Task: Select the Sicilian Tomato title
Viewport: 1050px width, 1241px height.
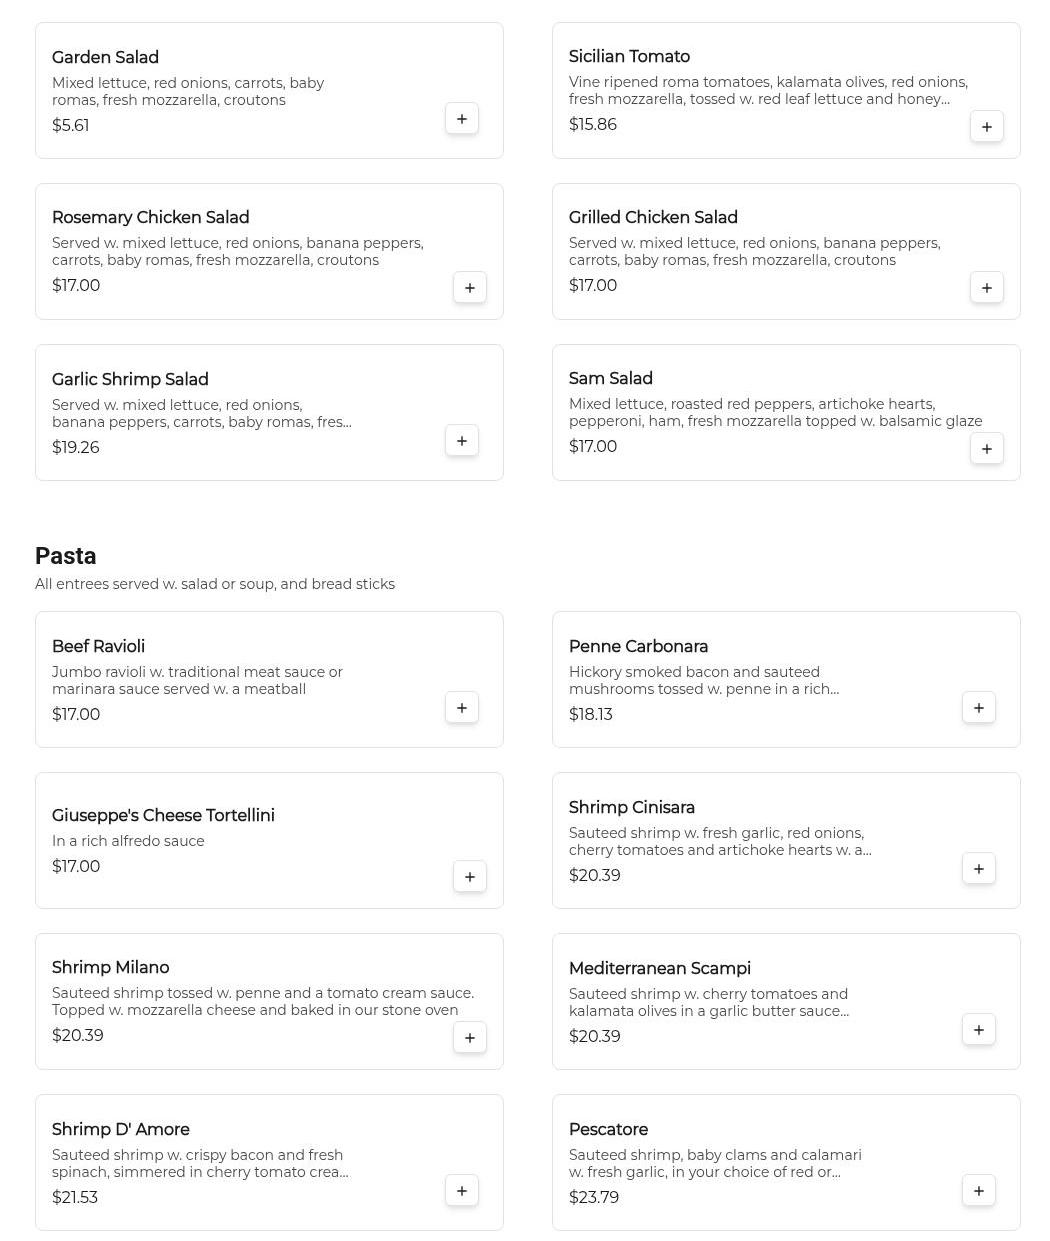Action: tap(629, 57)
